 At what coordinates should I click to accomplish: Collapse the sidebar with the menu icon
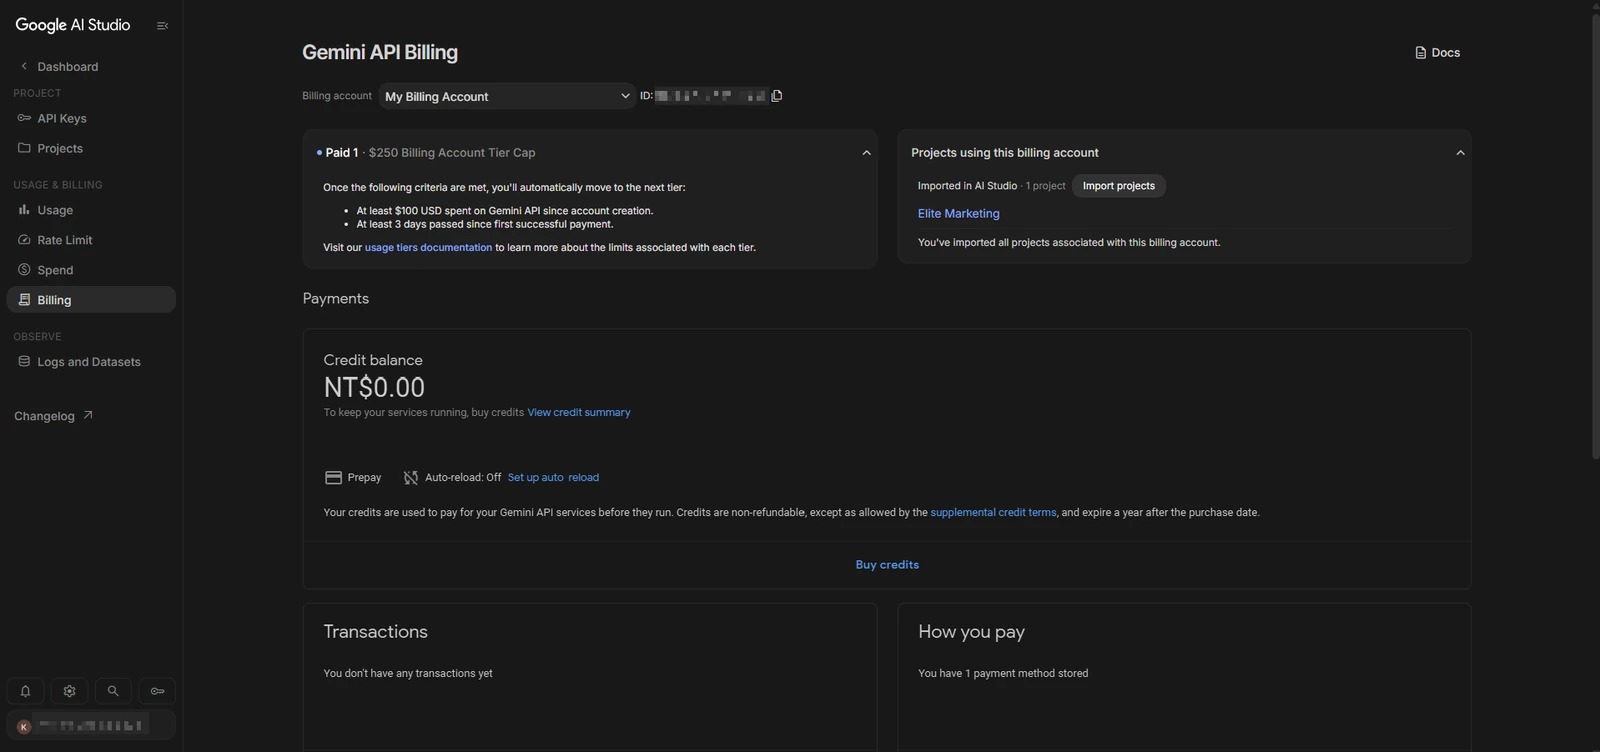[162, 26]
